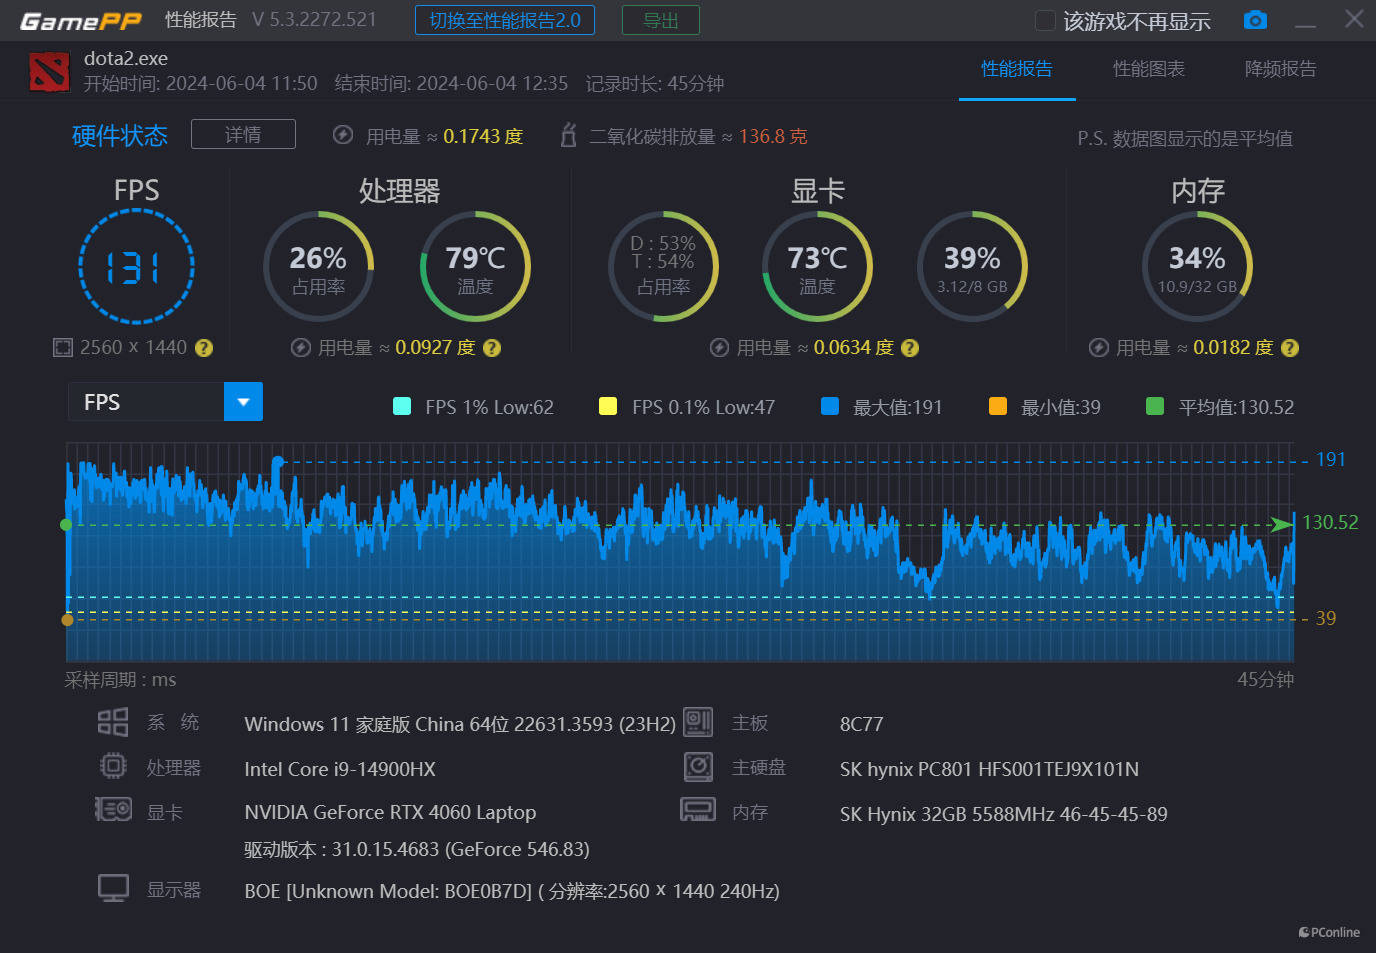Viewport: 1376px width, 953px height.
Task: Toggle the 该游戏不再显示 checkbox
Action: (x=1045, y=20)
